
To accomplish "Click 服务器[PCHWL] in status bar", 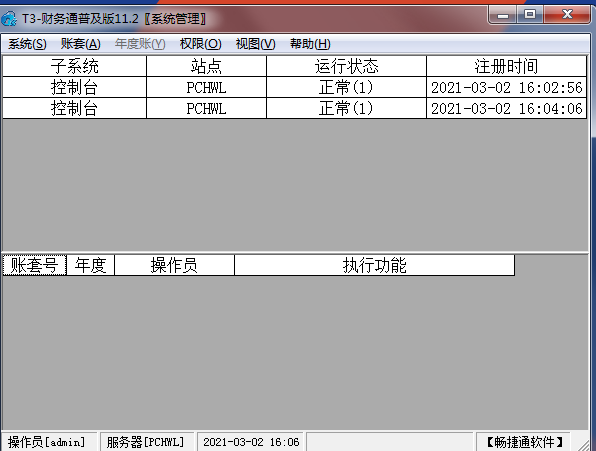I will pos(146,442).
